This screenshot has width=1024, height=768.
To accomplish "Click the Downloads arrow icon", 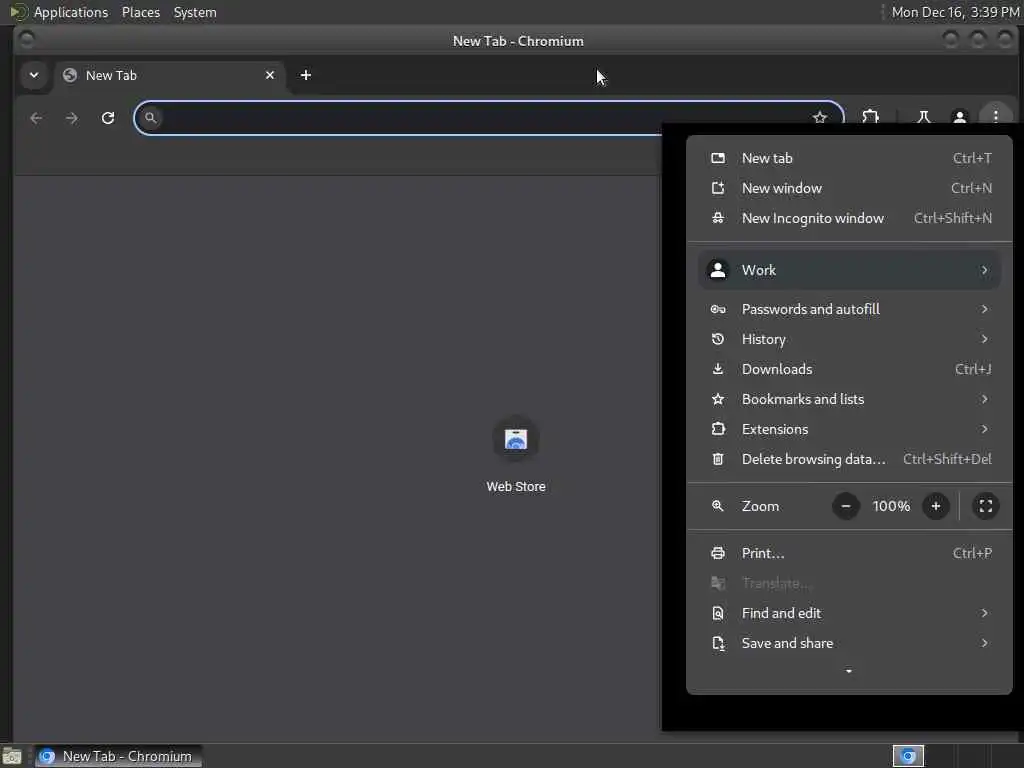I will tap(718, 369).
